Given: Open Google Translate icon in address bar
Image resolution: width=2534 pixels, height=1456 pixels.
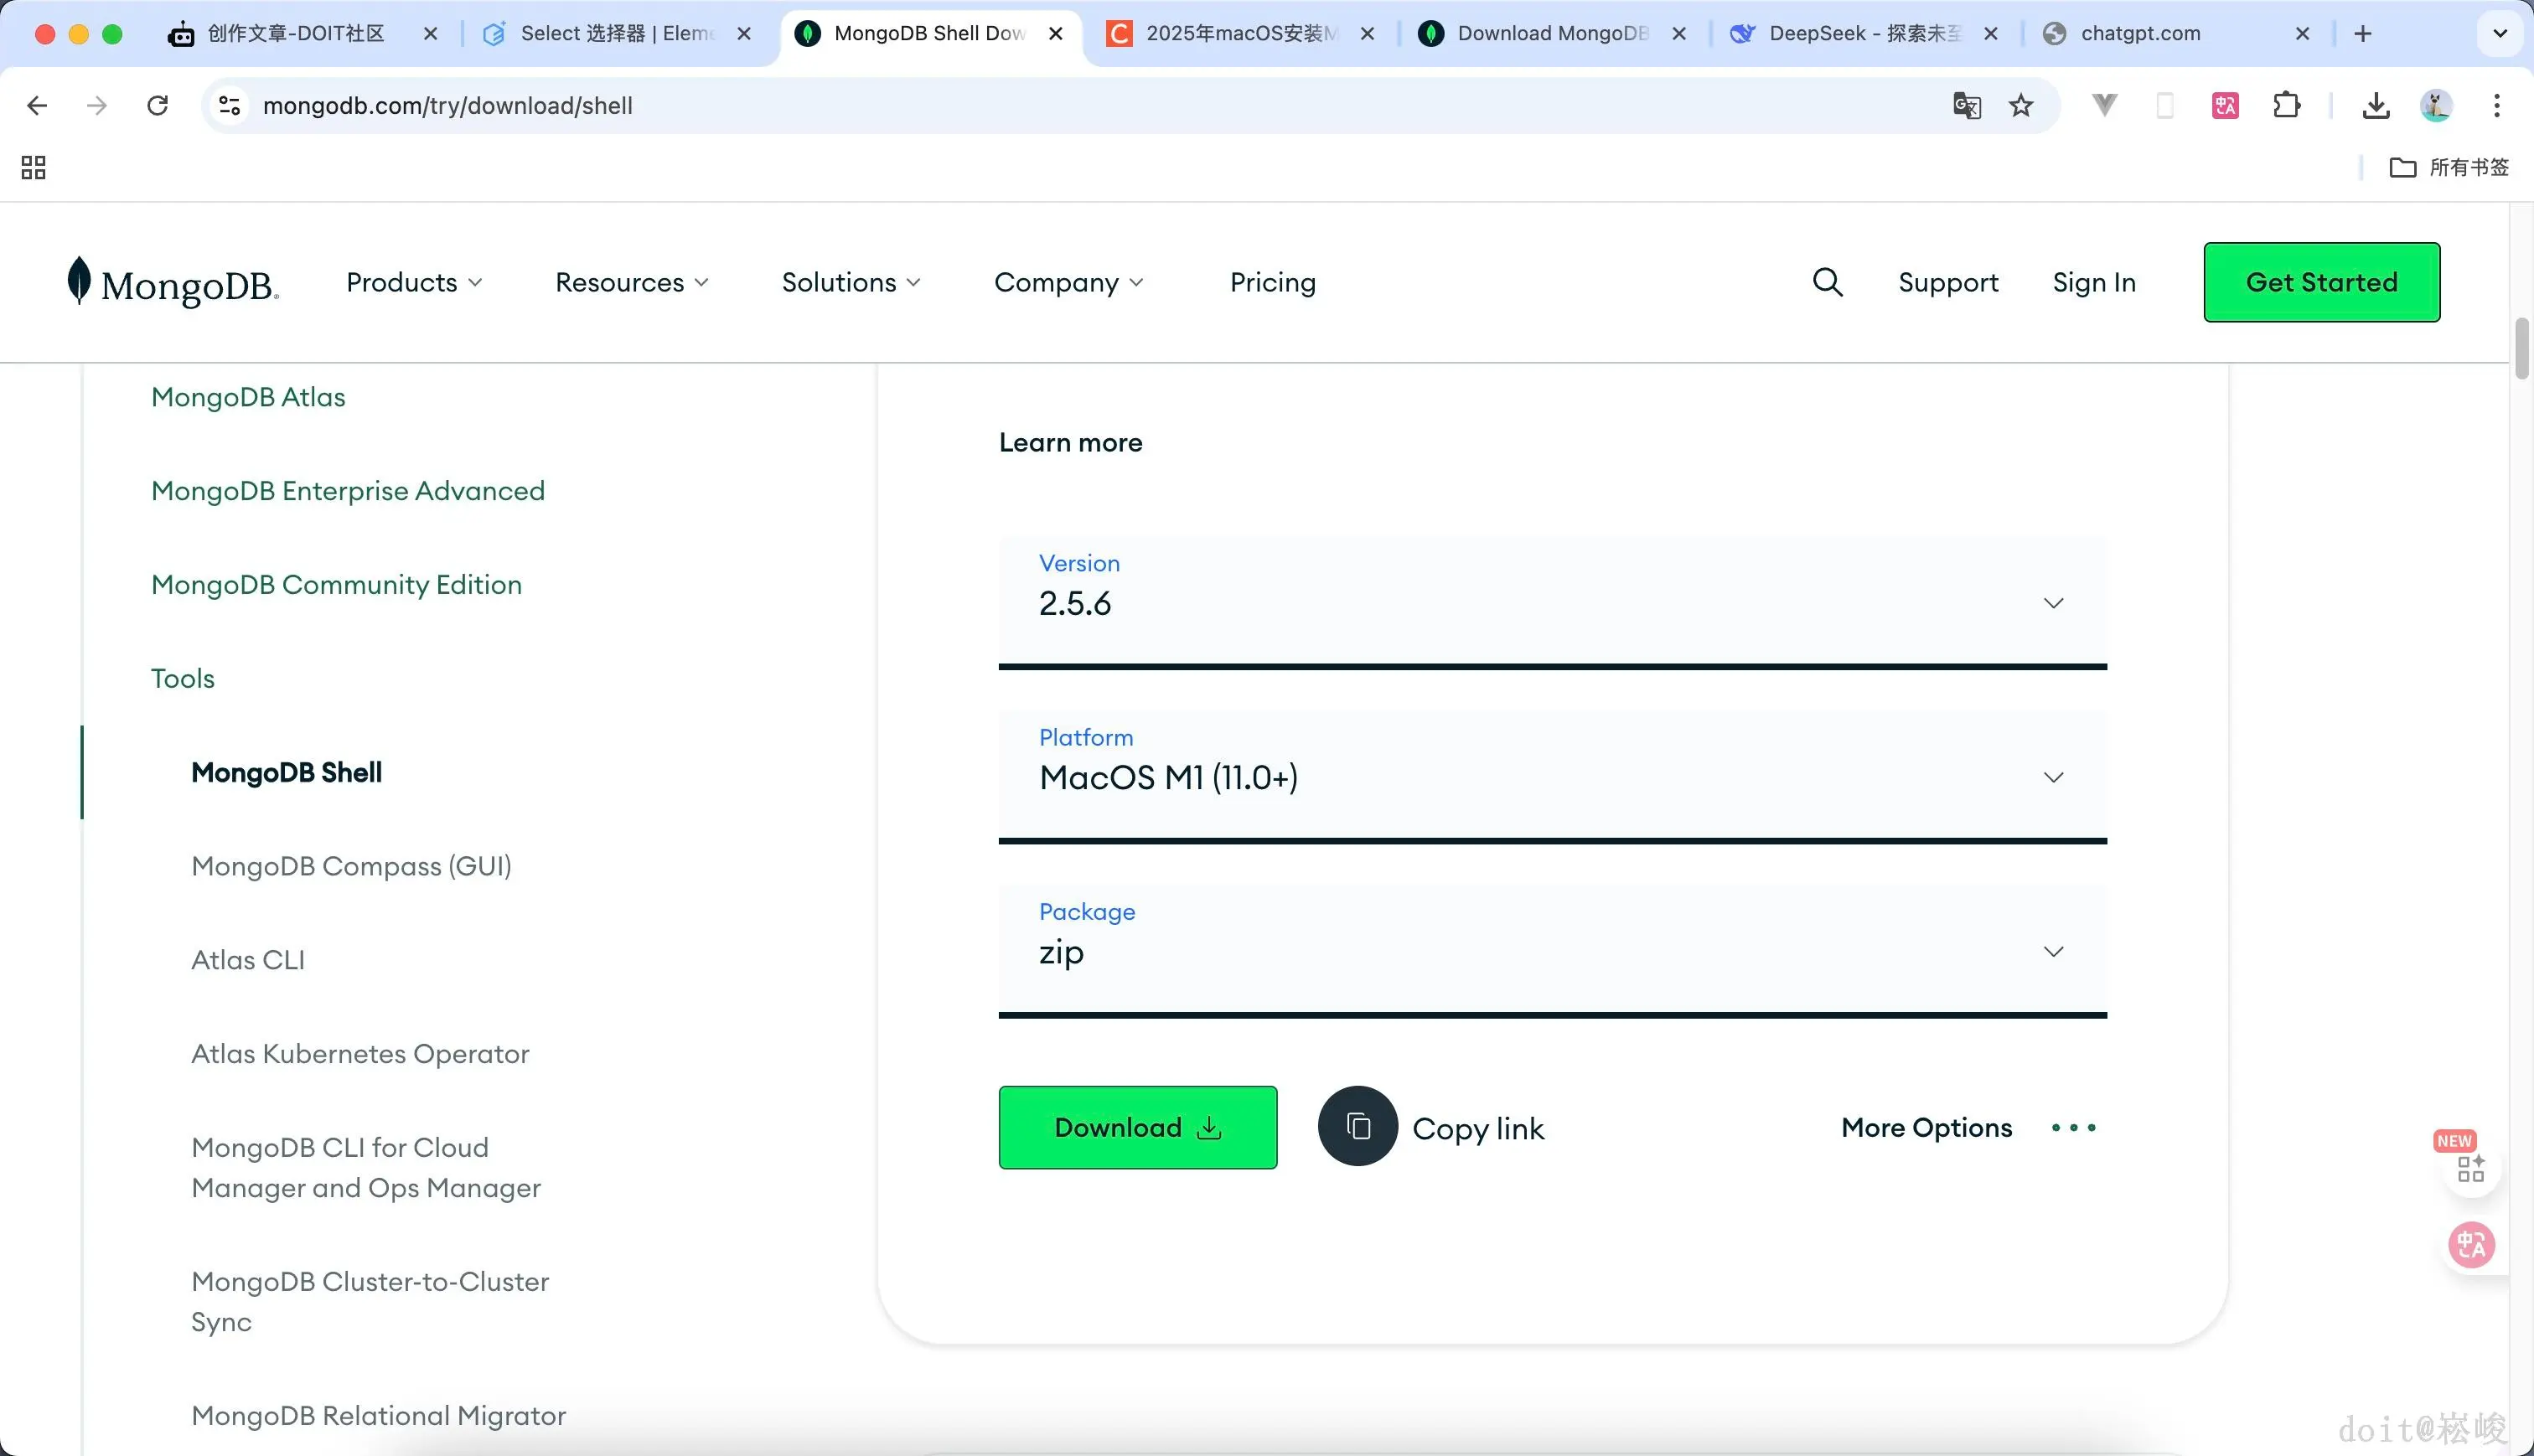Looking at the screenshot, I should point(1966,105).
